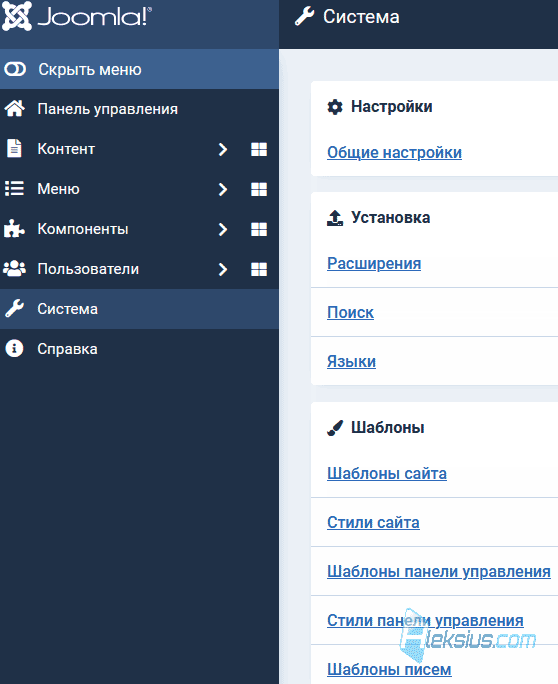Go to Панель управления menu item
This screenshot has width=558, height=684.
(140, 109)
